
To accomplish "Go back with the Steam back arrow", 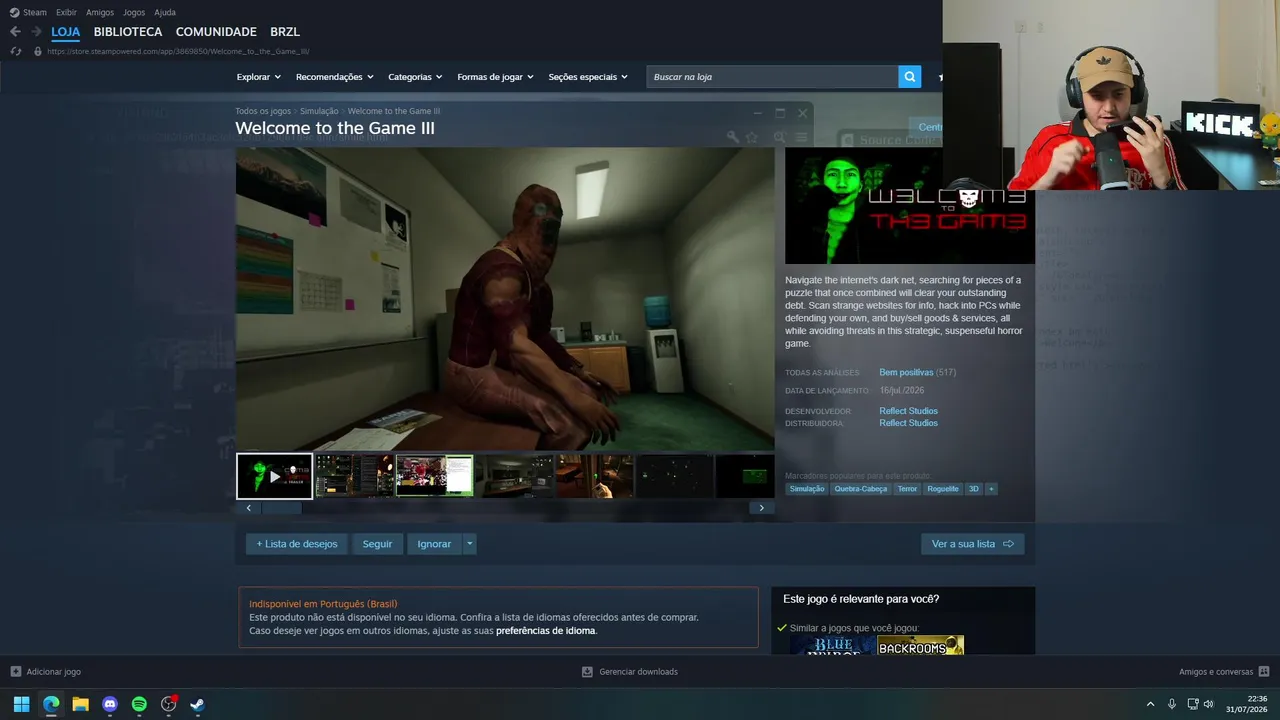I will pos(15,32).
